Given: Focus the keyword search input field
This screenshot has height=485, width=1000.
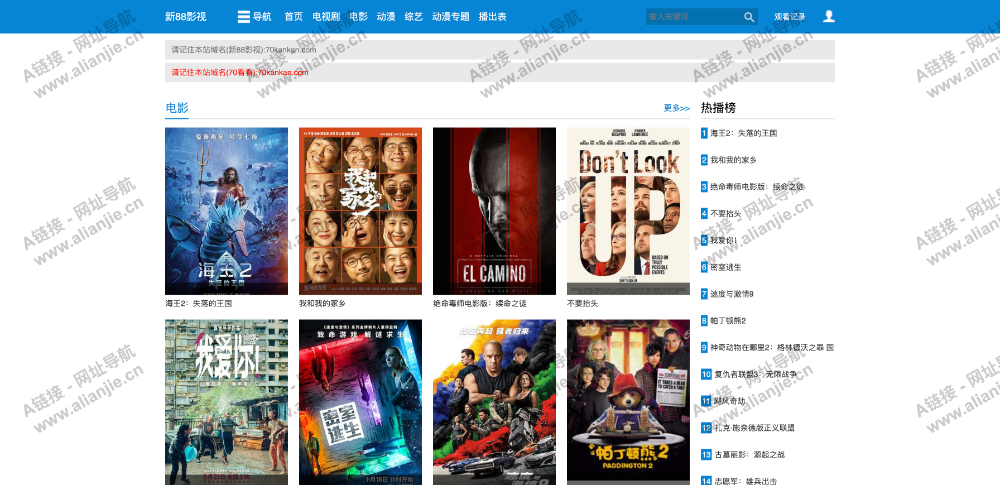Looking at the screenshot, I should pos(693,17).
